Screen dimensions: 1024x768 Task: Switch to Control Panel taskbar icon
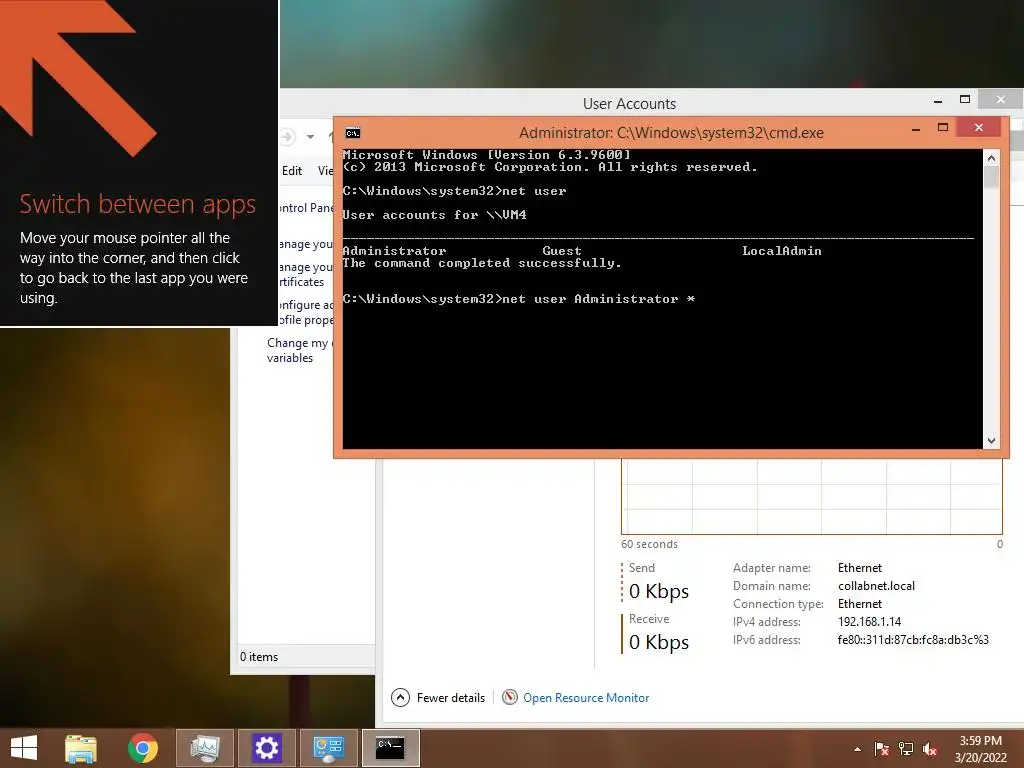328,748
